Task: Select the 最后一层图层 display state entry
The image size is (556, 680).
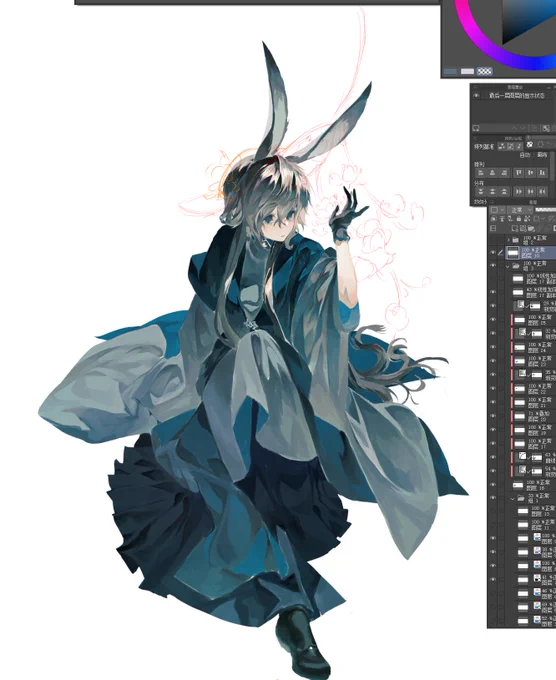Action: 517,95
